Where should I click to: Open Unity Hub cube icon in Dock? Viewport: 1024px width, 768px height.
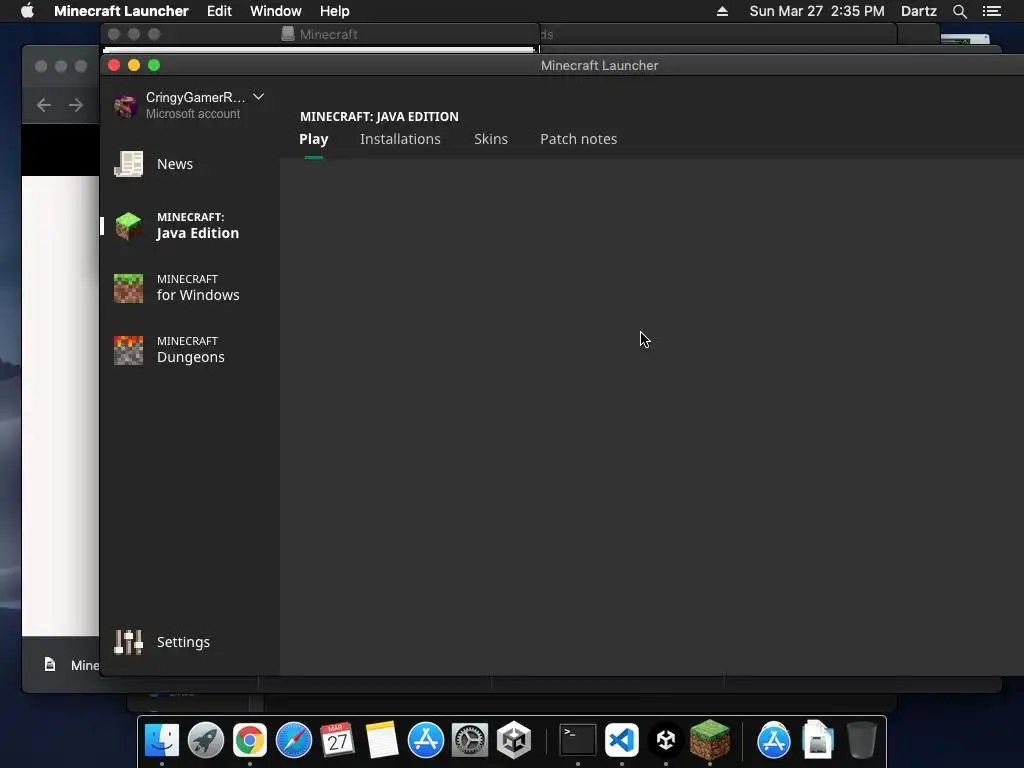point(514,740)
